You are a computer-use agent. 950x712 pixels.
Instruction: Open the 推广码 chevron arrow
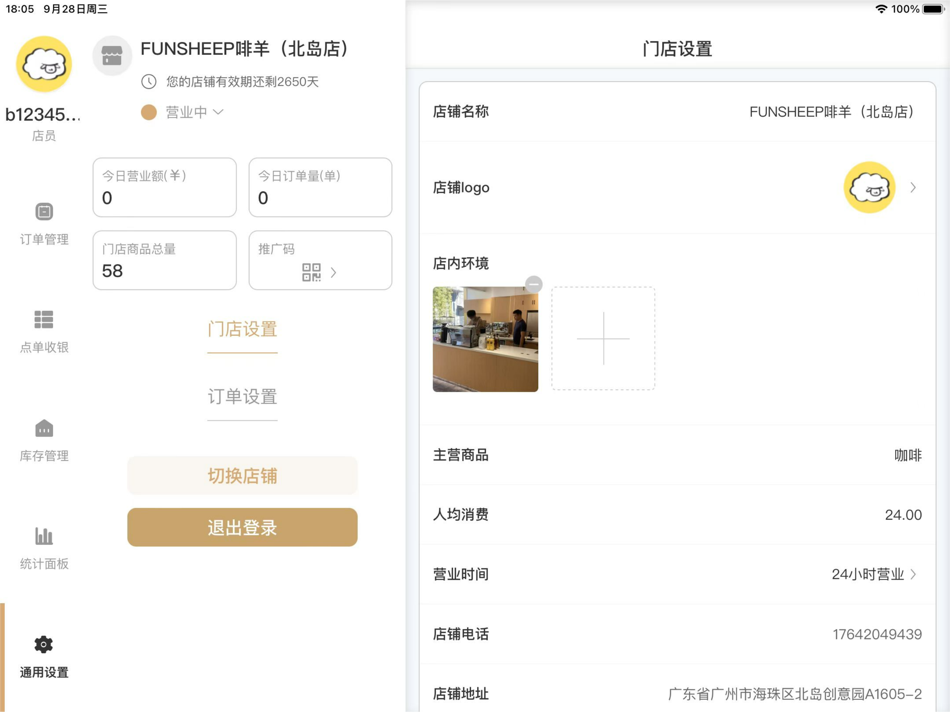point(333,273)
